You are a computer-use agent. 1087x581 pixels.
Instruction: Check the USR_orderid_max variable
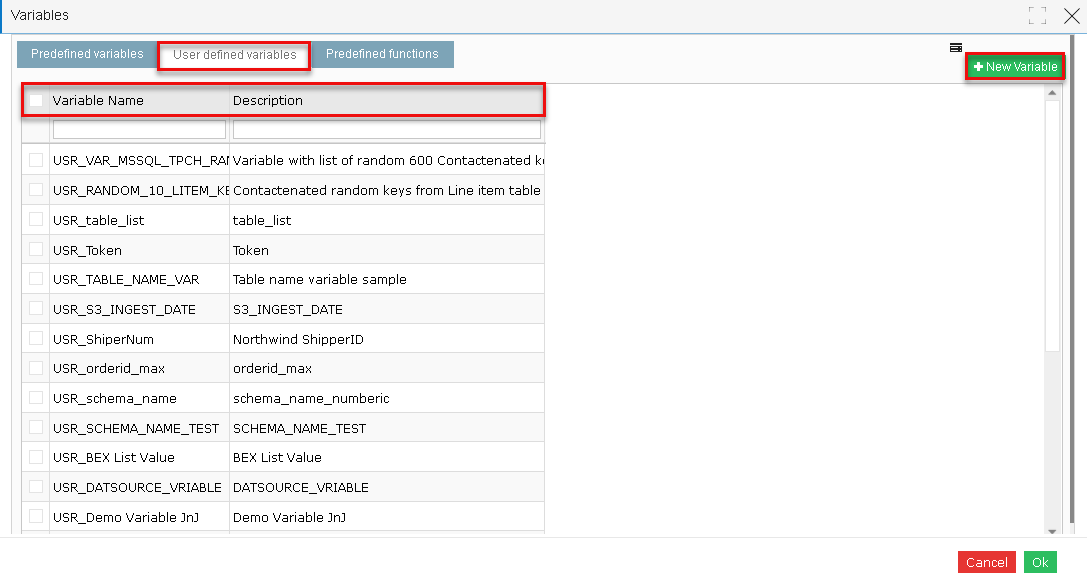[x=36, y=368]
